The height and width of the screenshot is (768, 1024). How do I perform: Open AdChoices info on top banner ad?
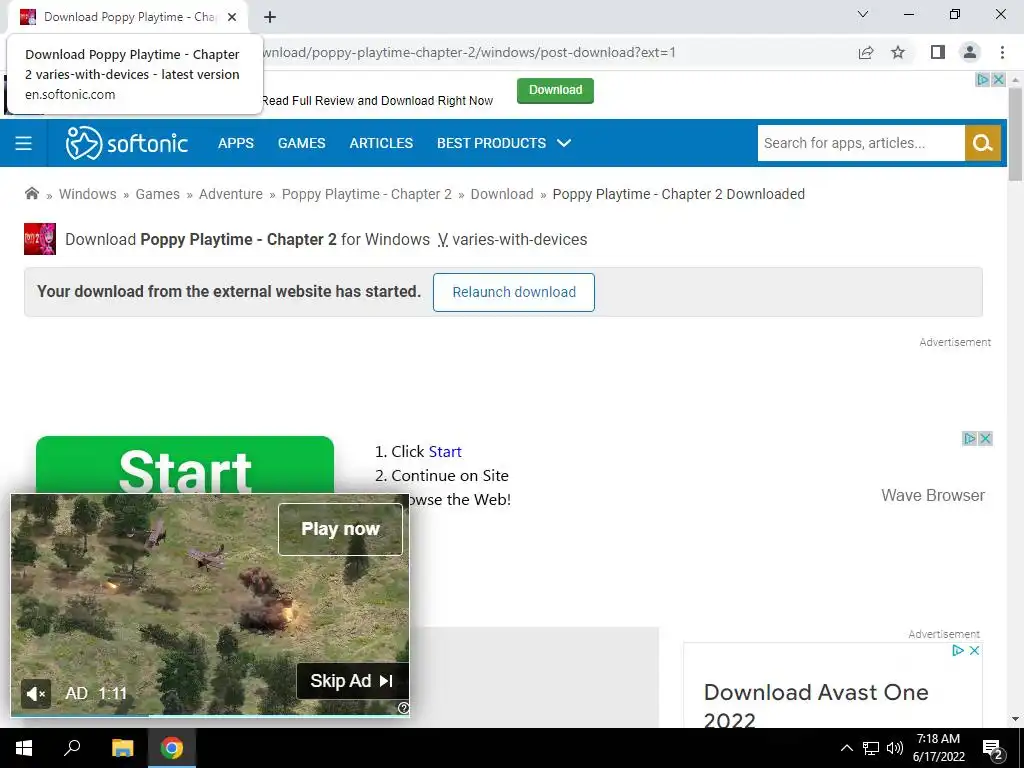[982, 80]
